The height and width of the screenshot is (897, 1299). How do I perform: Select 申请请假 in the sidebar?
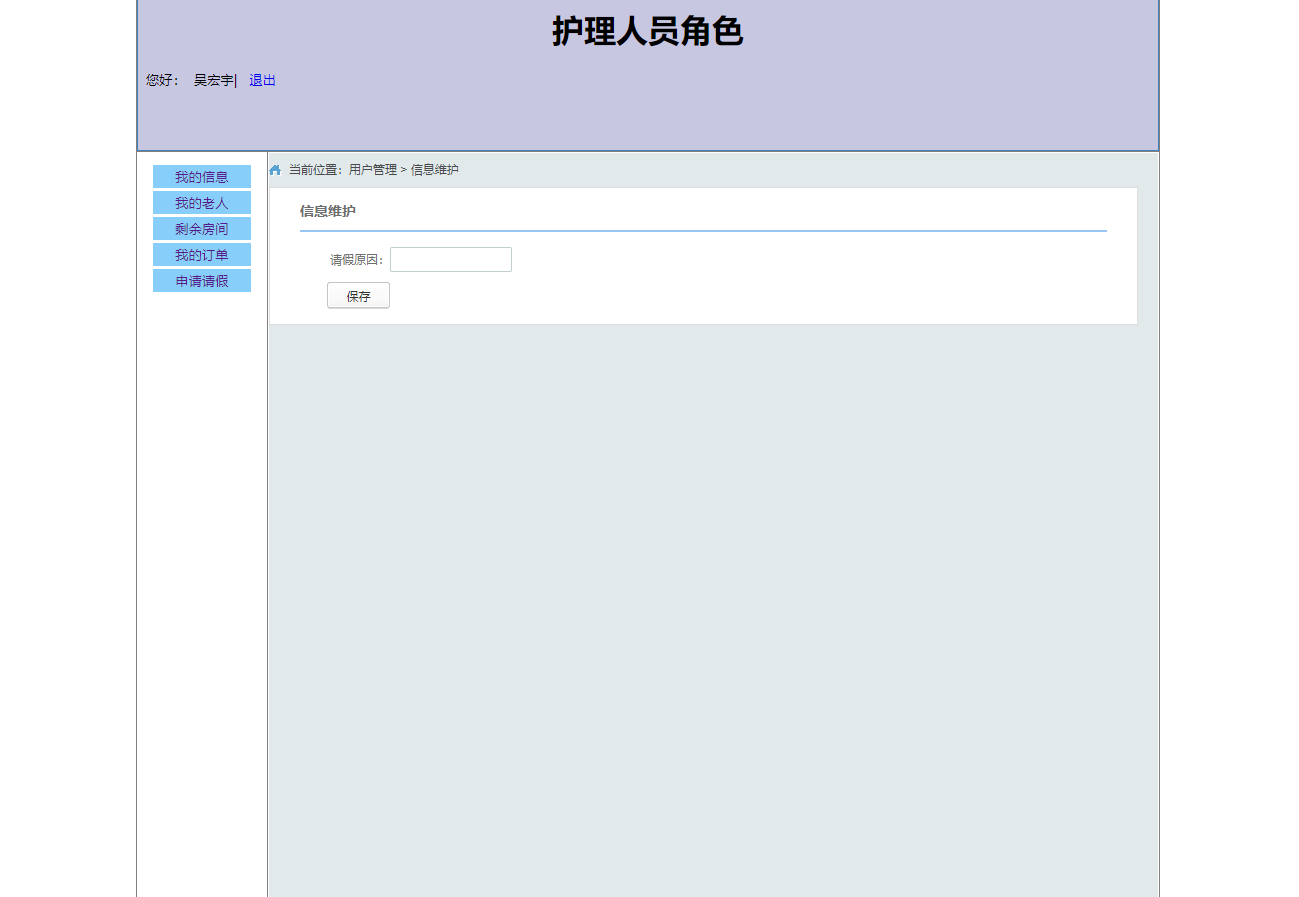(201, 280)
